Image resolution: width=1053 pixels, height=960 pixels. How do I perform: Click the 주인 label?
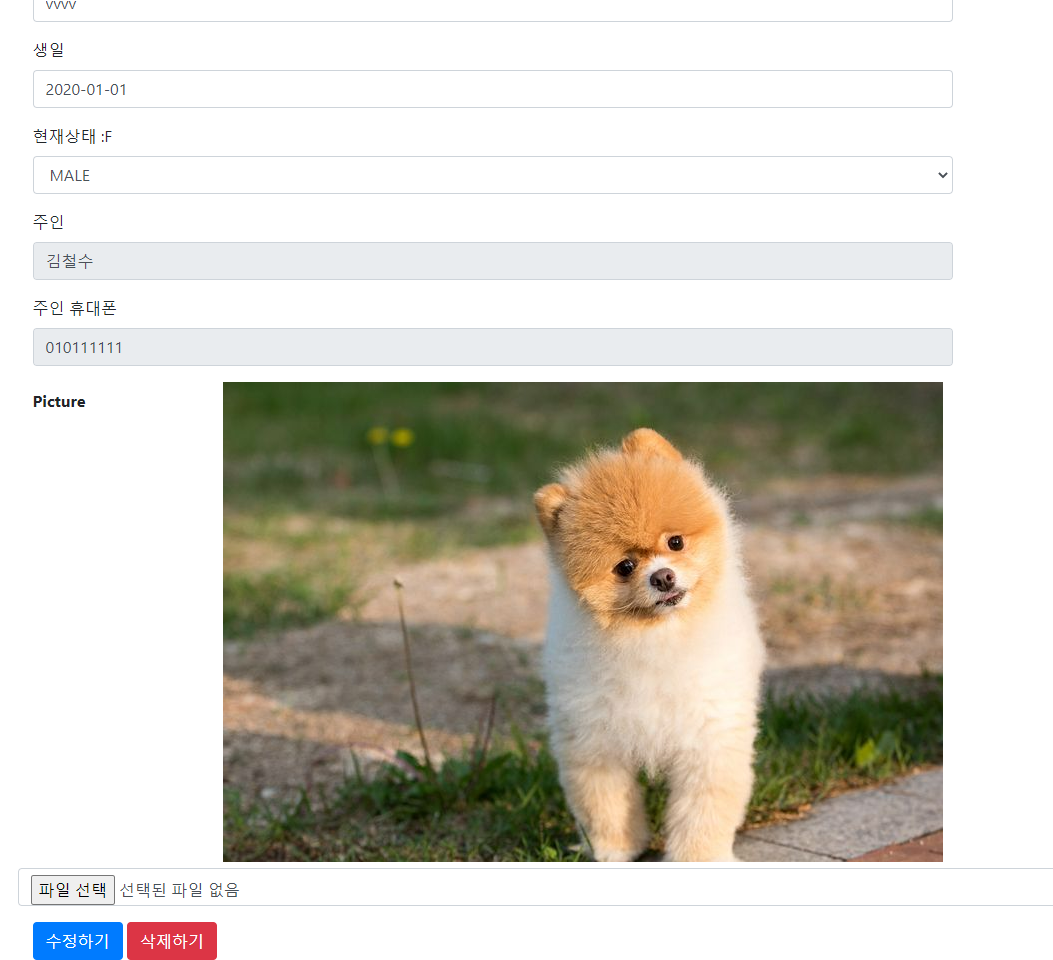point(47,222)
